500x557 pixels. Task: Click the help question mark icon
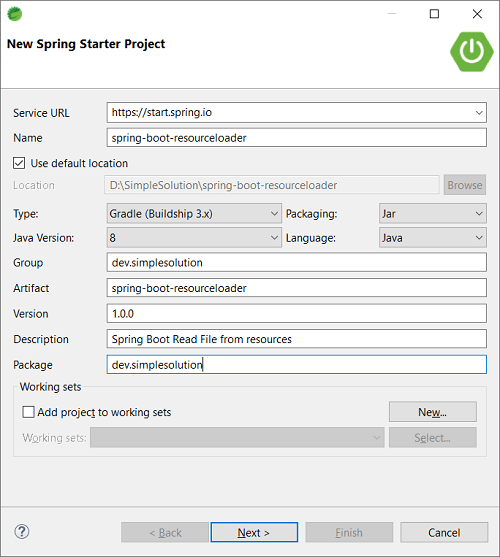(22, 532)
